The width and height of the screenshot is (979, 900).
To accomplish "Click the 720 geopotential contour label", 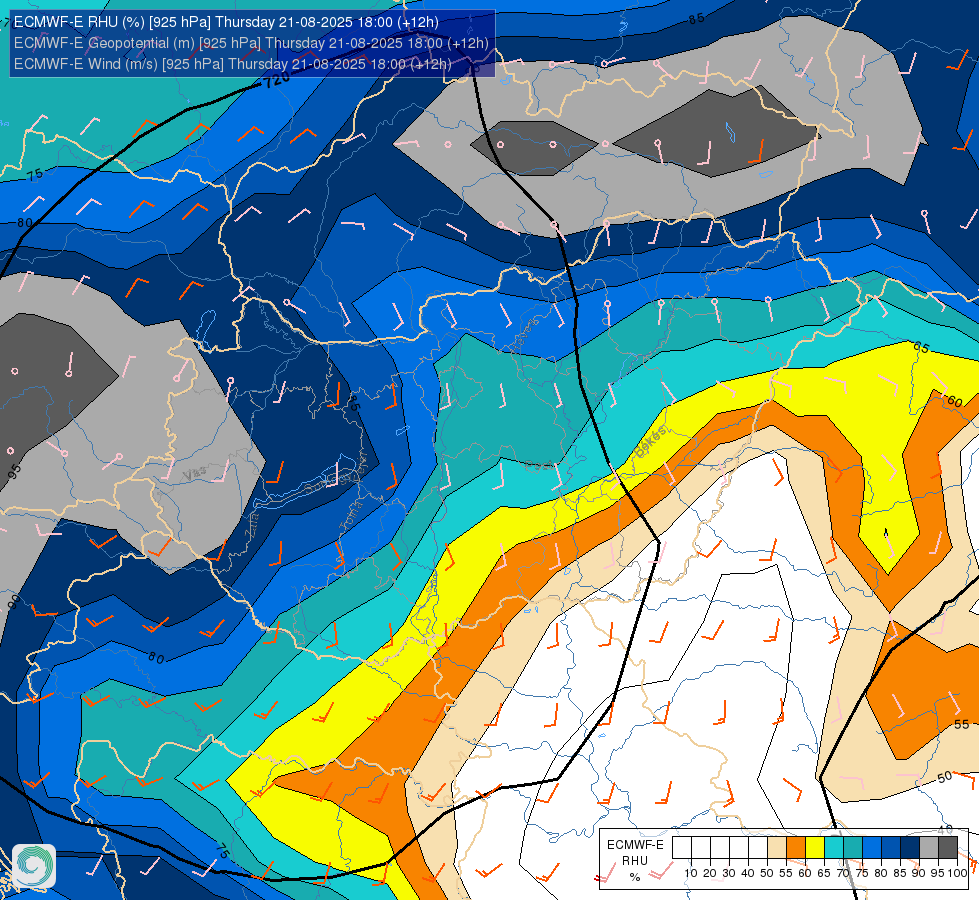I will point(277,80).
